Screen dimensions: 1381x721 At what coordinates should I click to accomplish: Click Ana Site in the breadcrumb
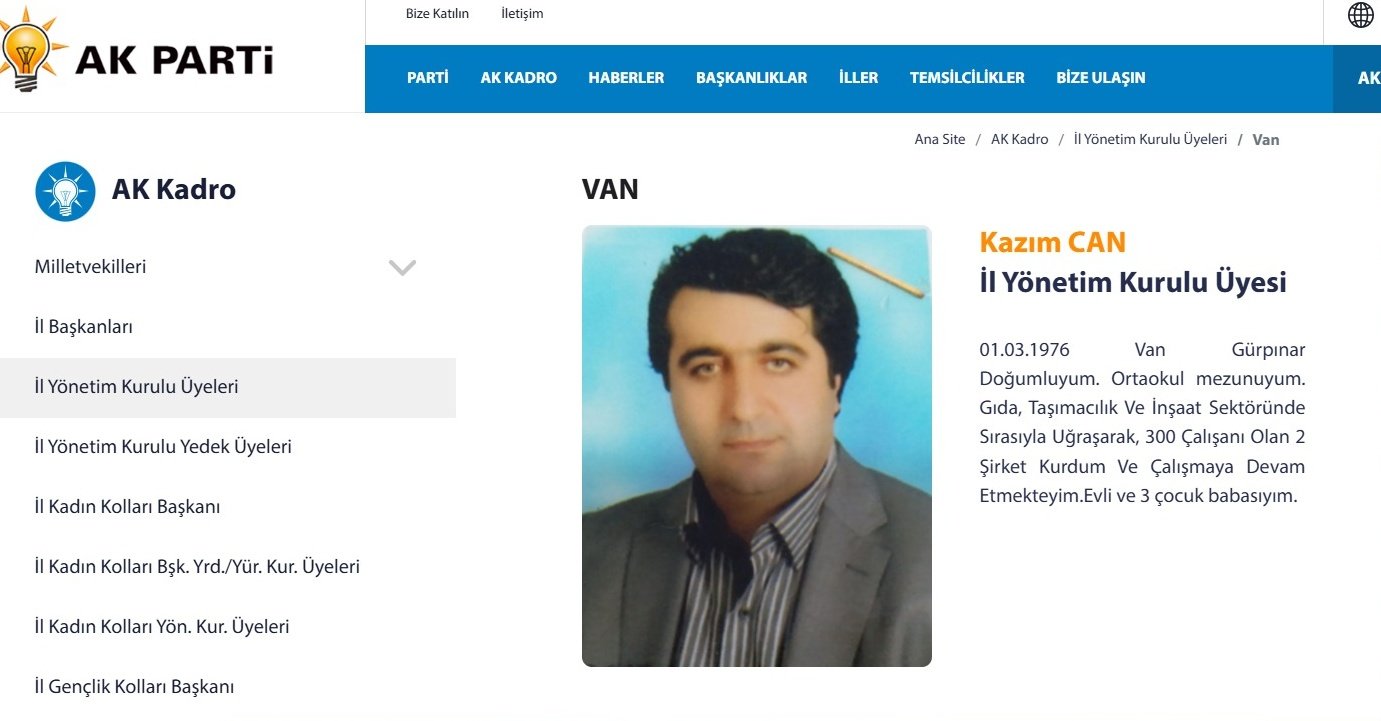tap(940, 140)
